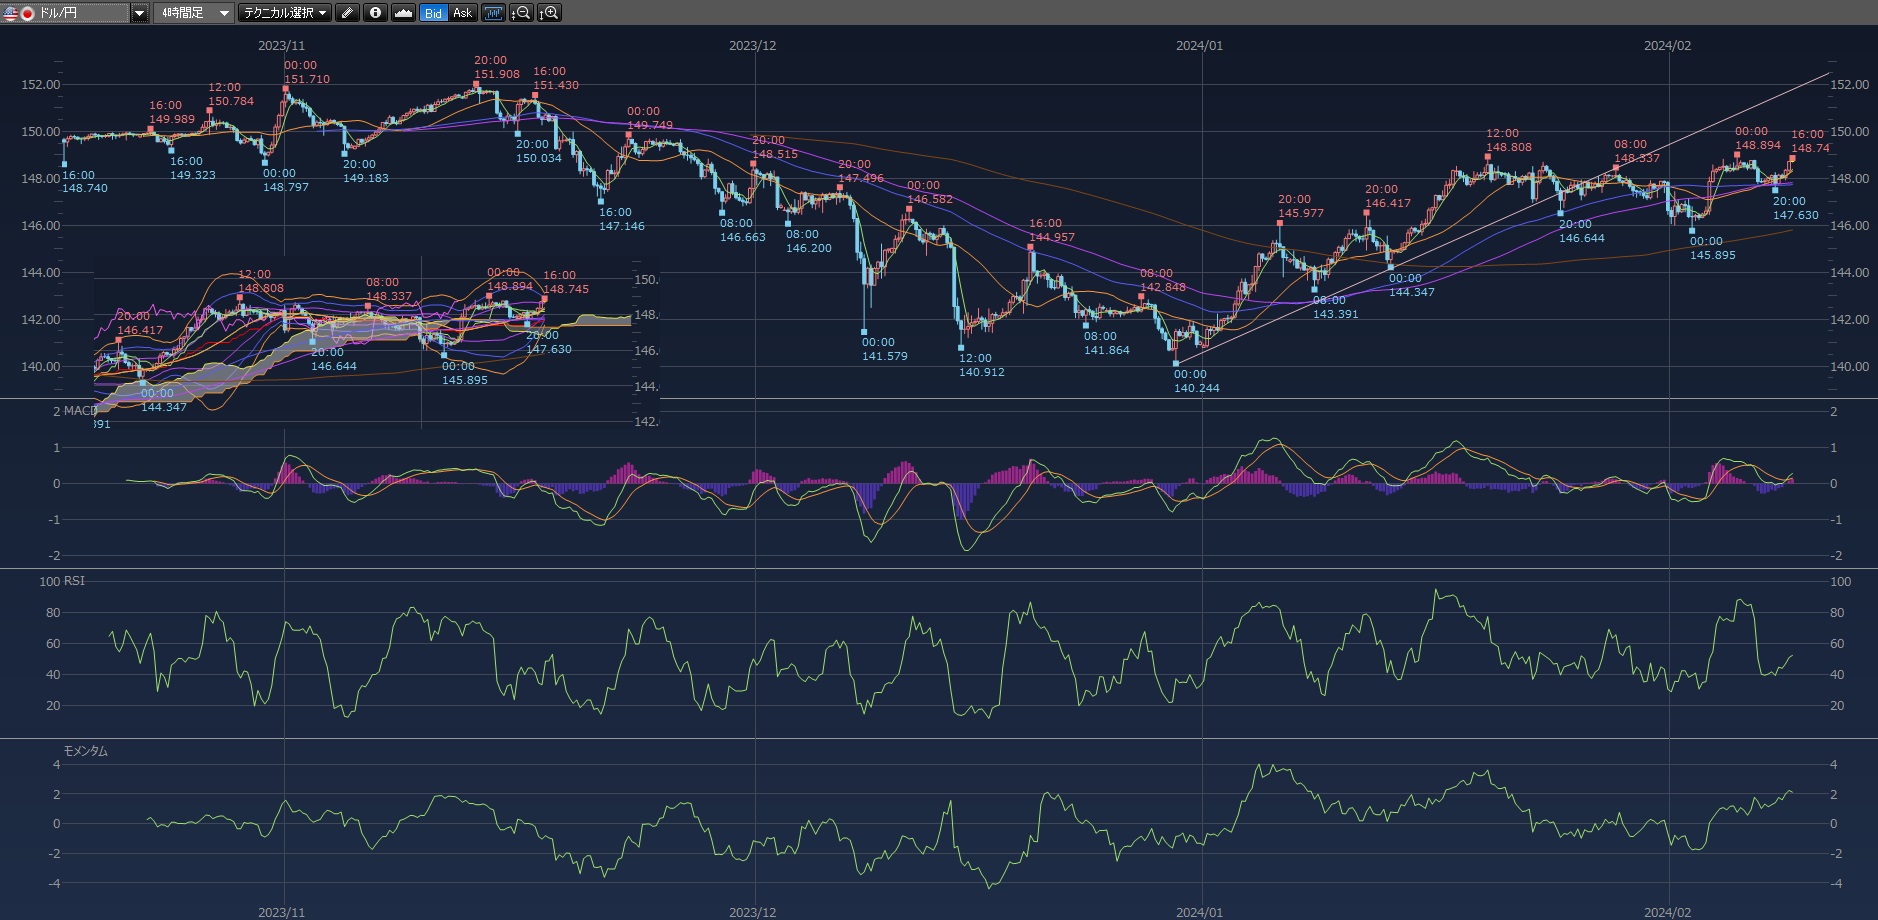Zoom in the chart with plus magnifier
This screenshot has width=1878, height=920.
point(549,13)
